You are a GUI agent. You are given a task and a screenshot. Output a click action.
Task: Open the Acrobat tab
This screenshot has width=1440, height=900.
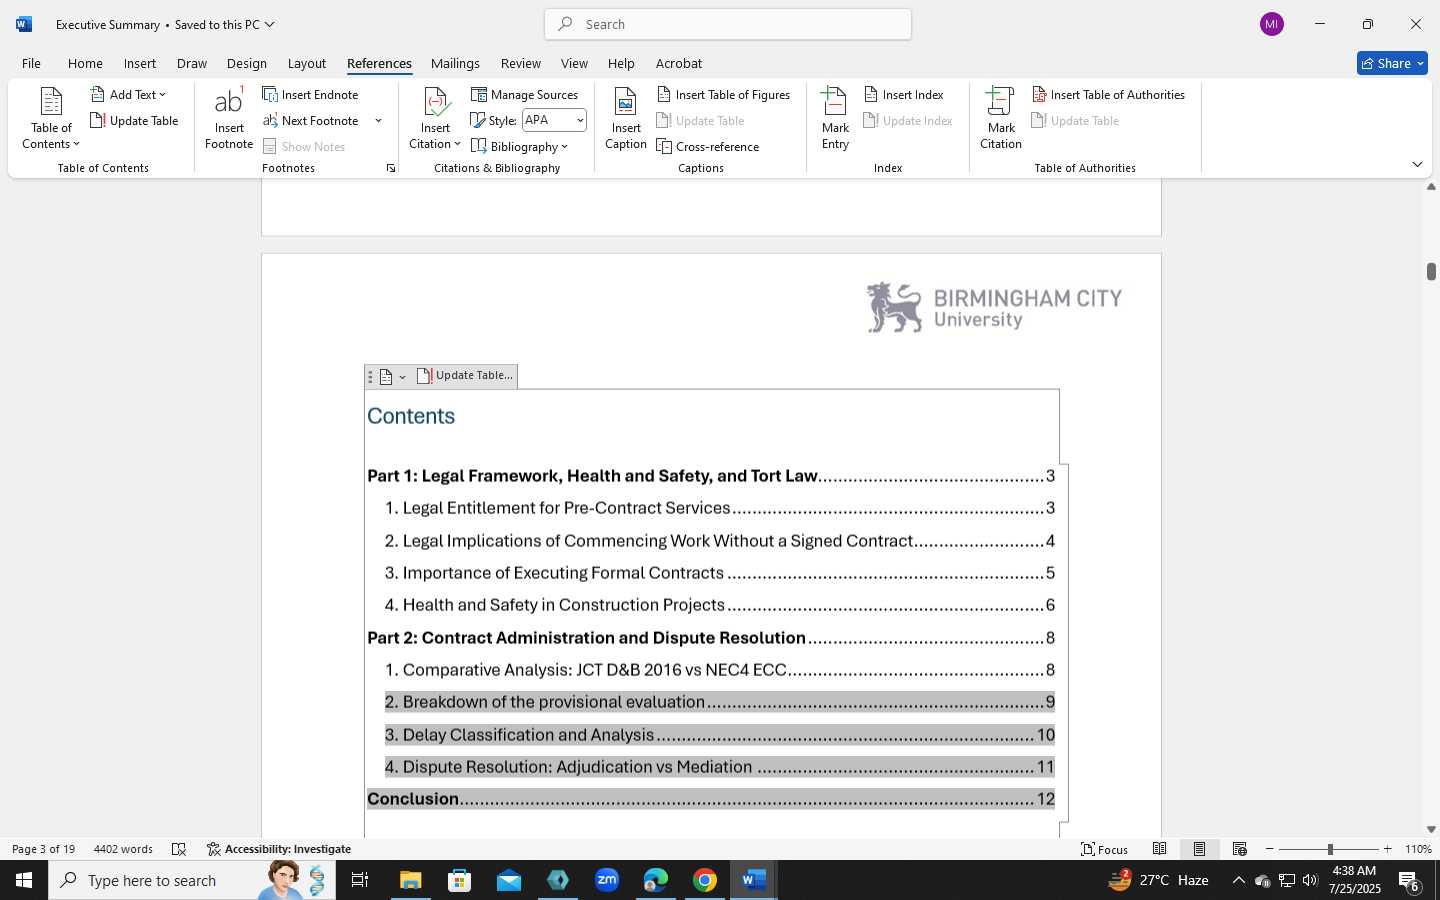679,63
